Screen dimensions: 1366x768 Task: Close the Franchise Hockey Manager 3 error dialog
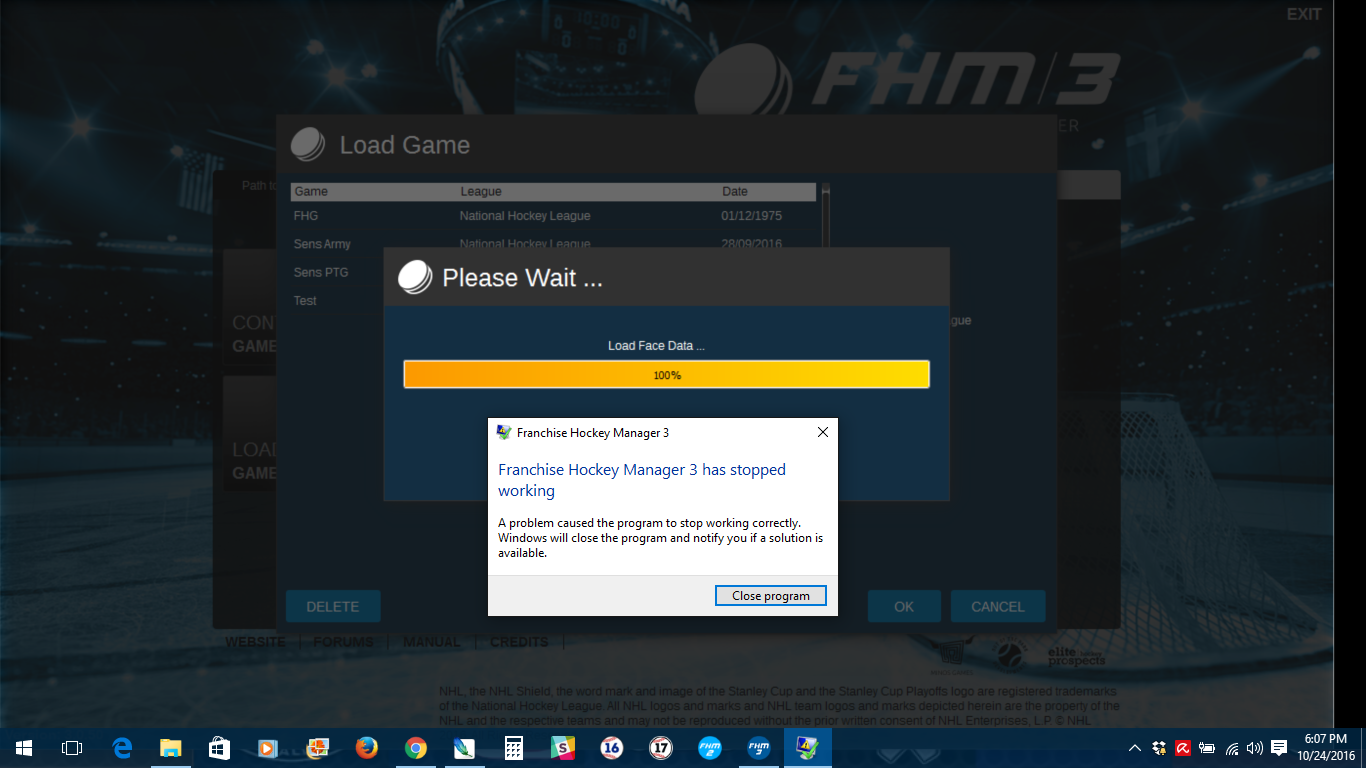[823, 433]
